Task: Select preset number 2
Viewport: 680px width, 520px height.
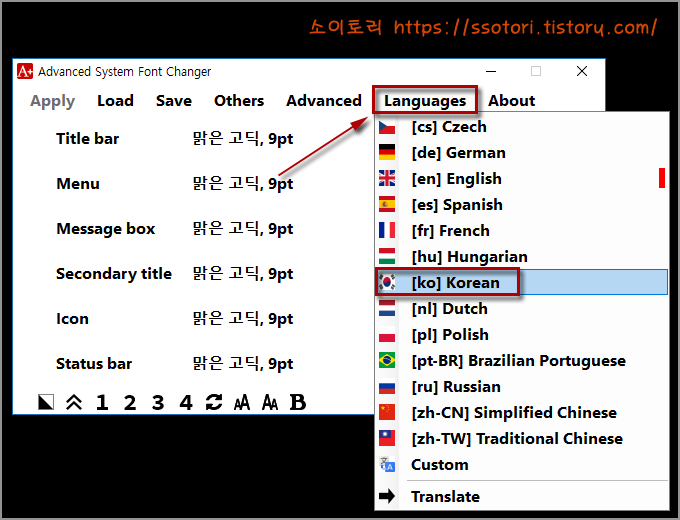Action: [130, 402]
